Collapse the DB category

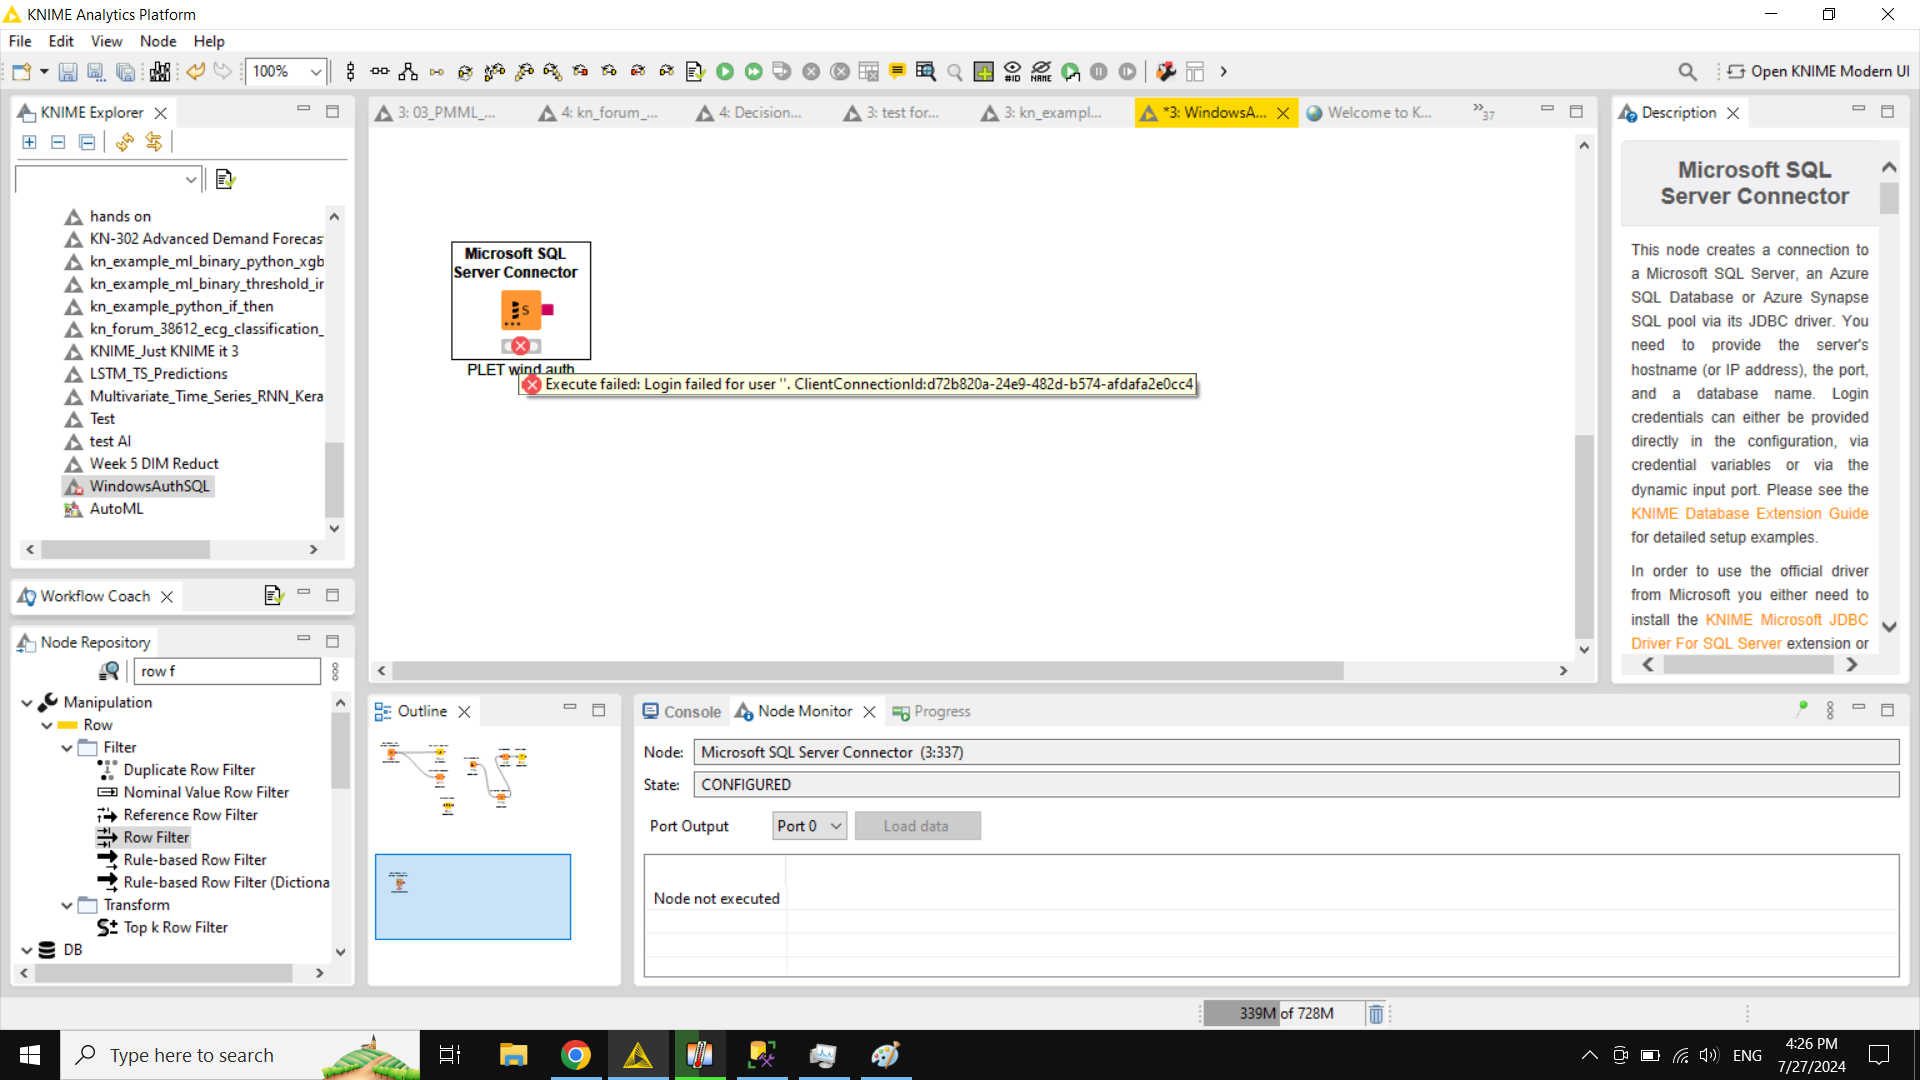point(27,950)
